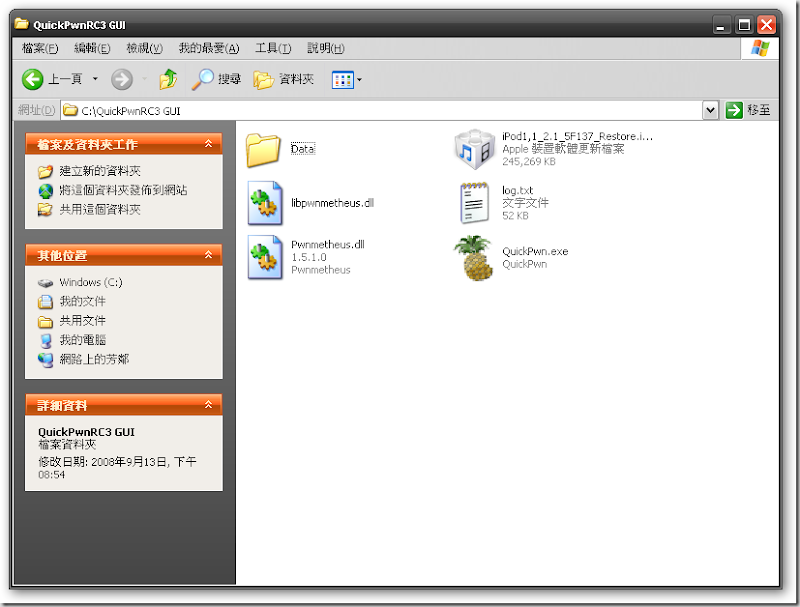The height and width of the screenshot is (607, 800).
Task: Click Make a new folder (建立新的資料夾) link
Action: (100, 171)
